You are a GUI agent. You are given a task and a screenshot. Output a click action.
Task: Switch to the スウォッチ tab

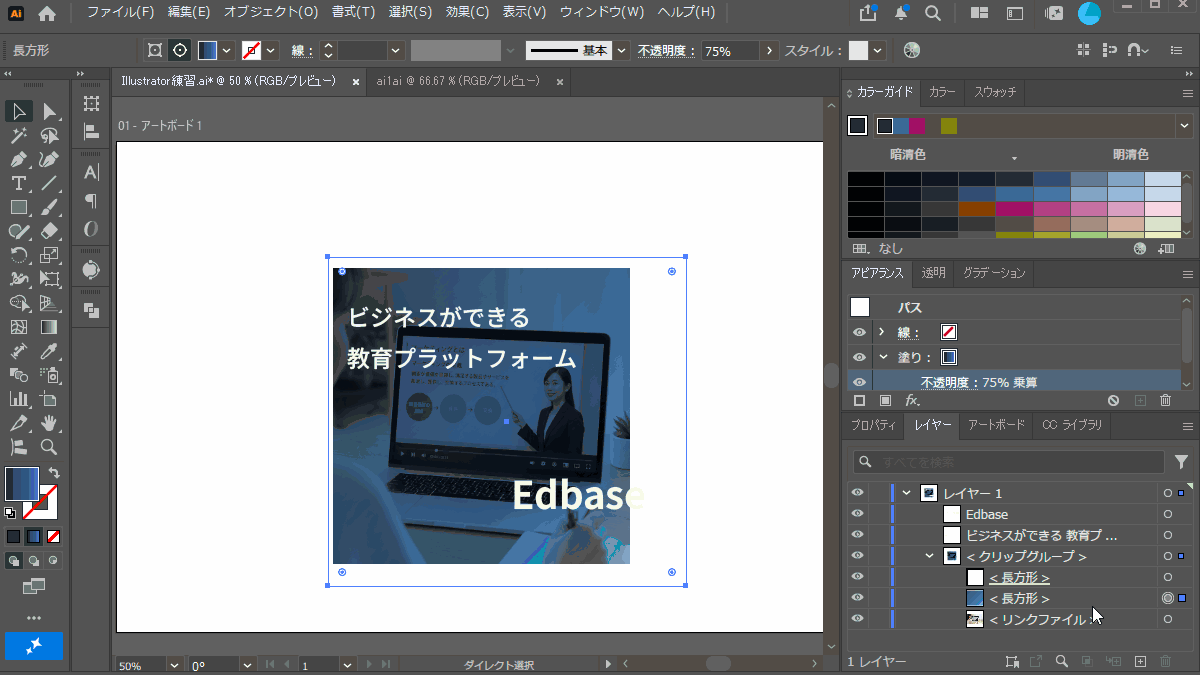point(994,92)
